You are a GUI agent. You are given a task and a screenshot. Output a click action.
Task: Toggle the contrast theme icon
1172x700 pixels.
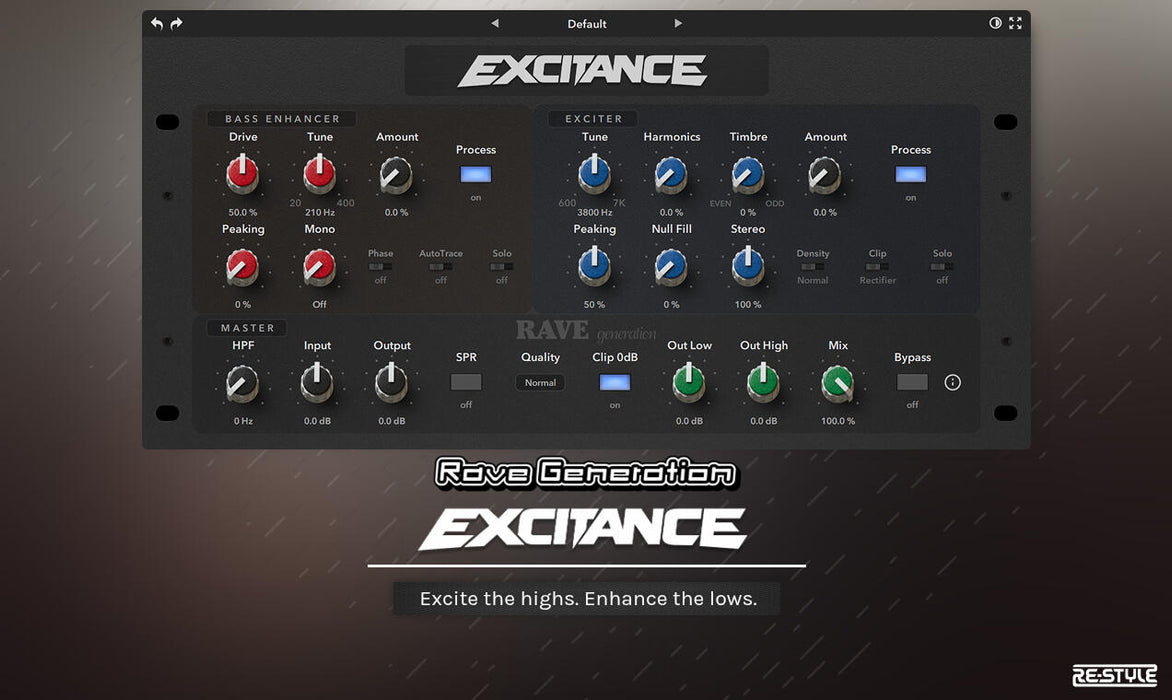click(x=995, y=23)
